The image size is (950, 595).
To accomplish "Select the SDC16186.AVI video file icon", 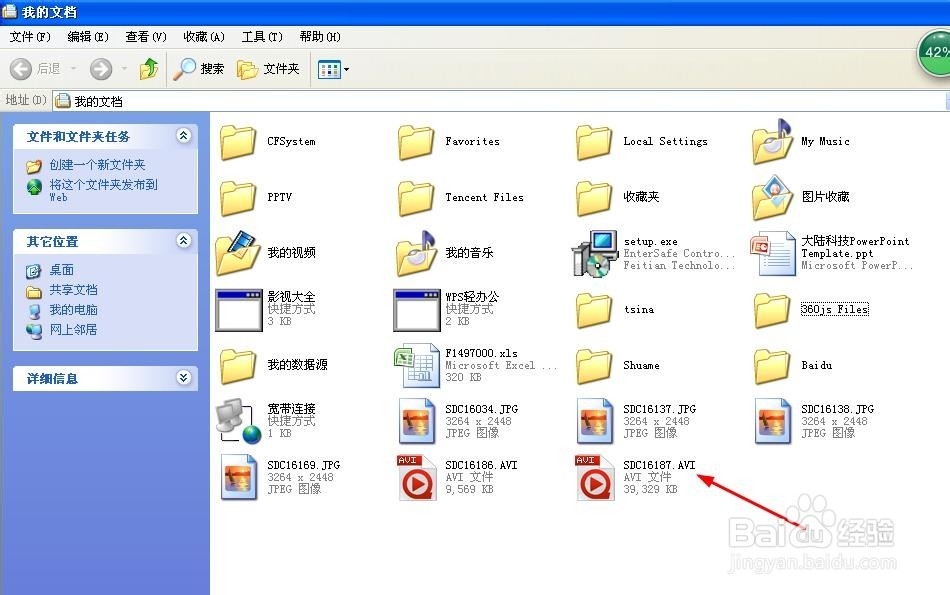I will click(417, 477).
